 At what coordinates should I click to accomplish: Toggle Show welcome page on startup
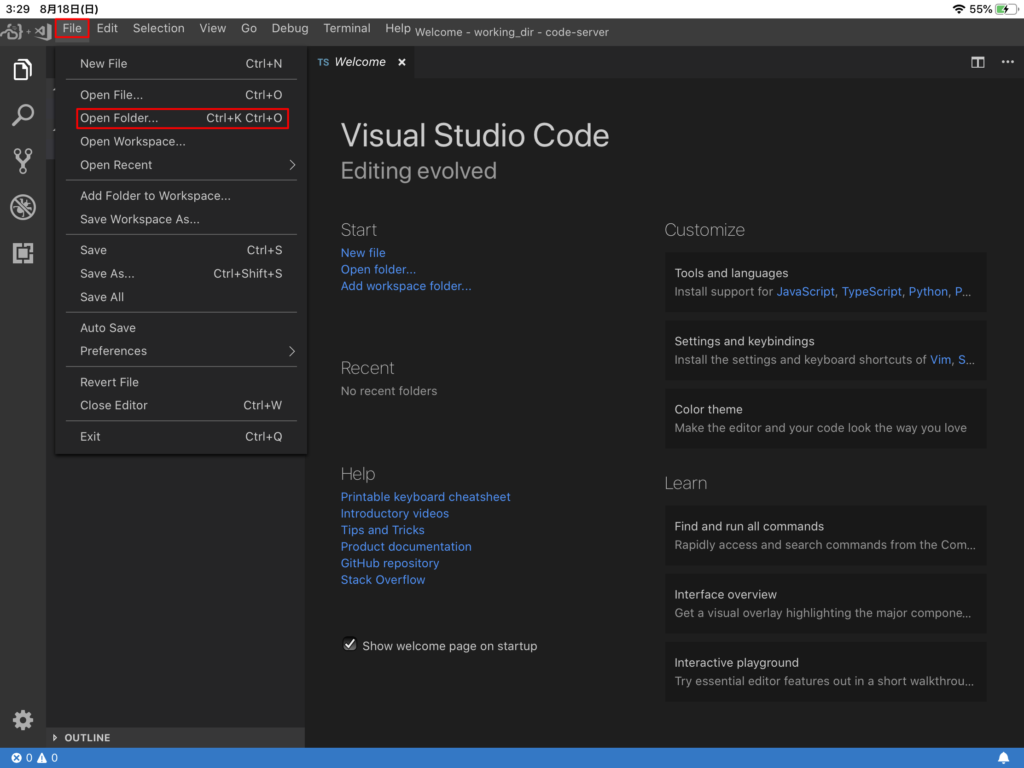pos(350,645)
